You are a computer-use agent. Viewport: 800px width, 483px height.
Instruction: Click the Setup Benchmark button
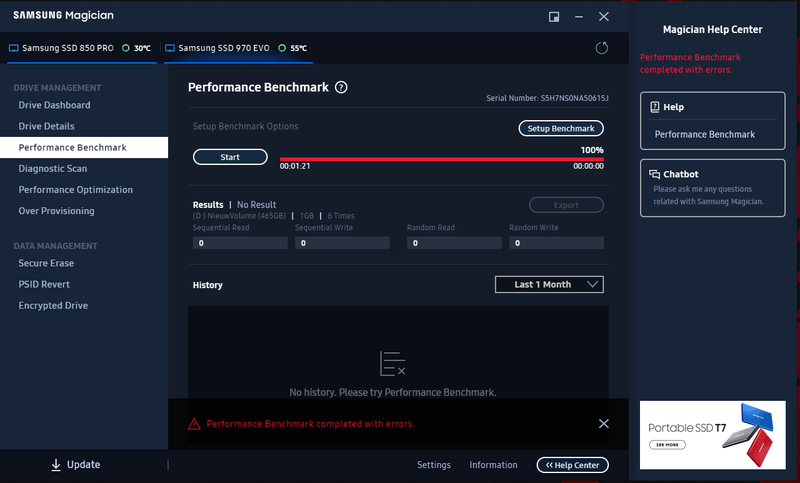pyautogui.click(x=561, y=129)
